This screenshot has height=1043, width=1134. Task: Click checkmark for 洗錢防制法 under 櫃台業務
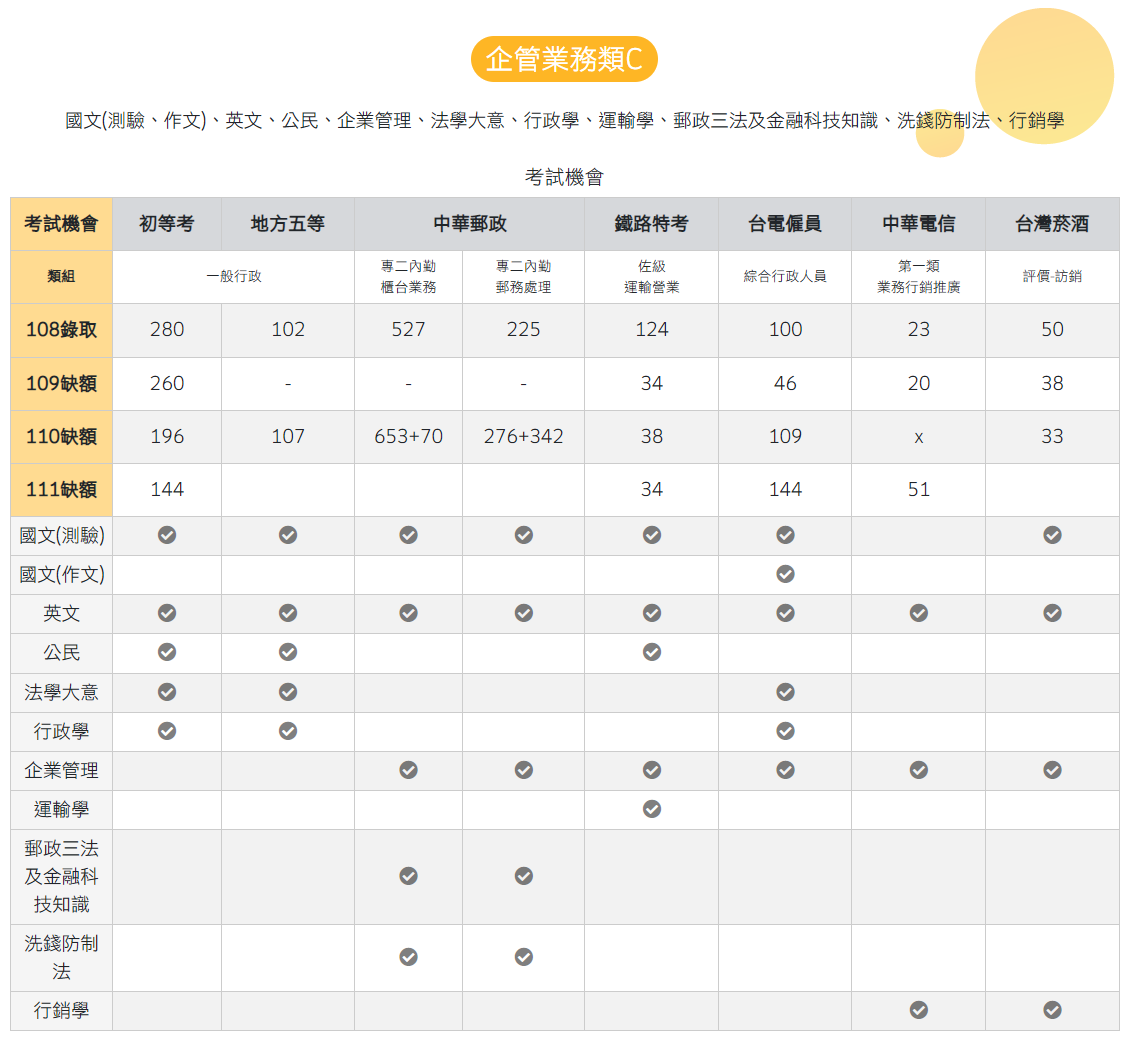click(409, 958)
